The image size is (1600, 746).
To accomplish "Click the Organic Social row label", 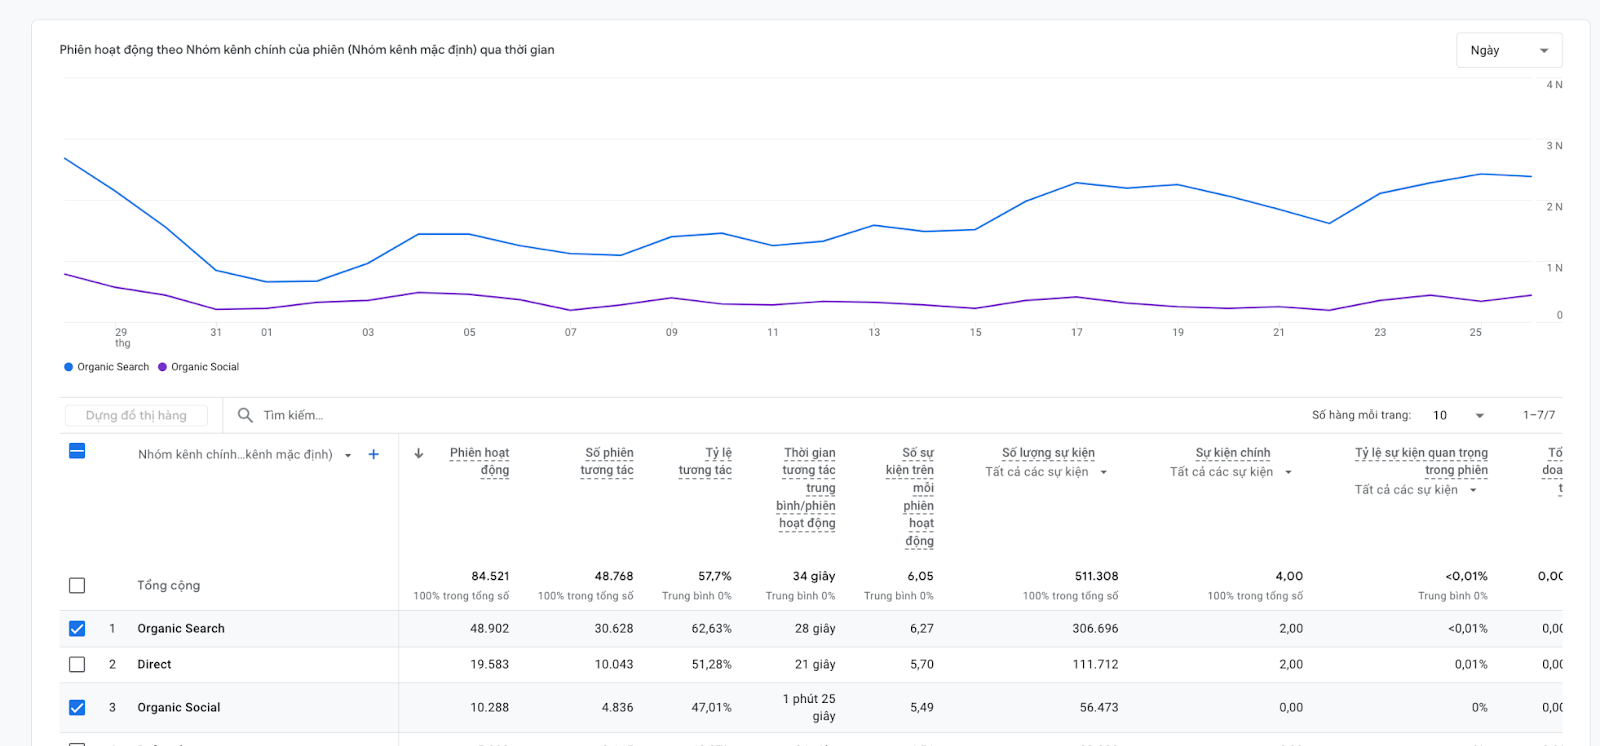I will (179, 707).
